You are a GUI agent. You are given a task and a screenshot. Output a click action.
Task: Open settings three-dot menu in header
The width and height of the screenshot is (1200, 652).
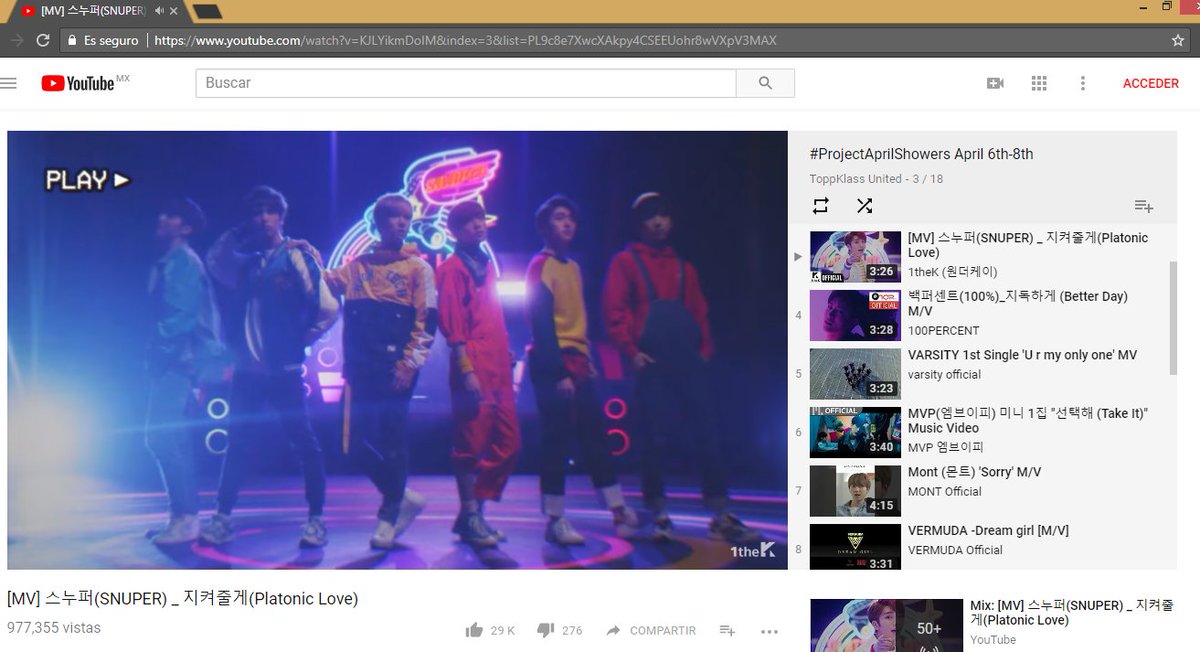[1082, 83]
